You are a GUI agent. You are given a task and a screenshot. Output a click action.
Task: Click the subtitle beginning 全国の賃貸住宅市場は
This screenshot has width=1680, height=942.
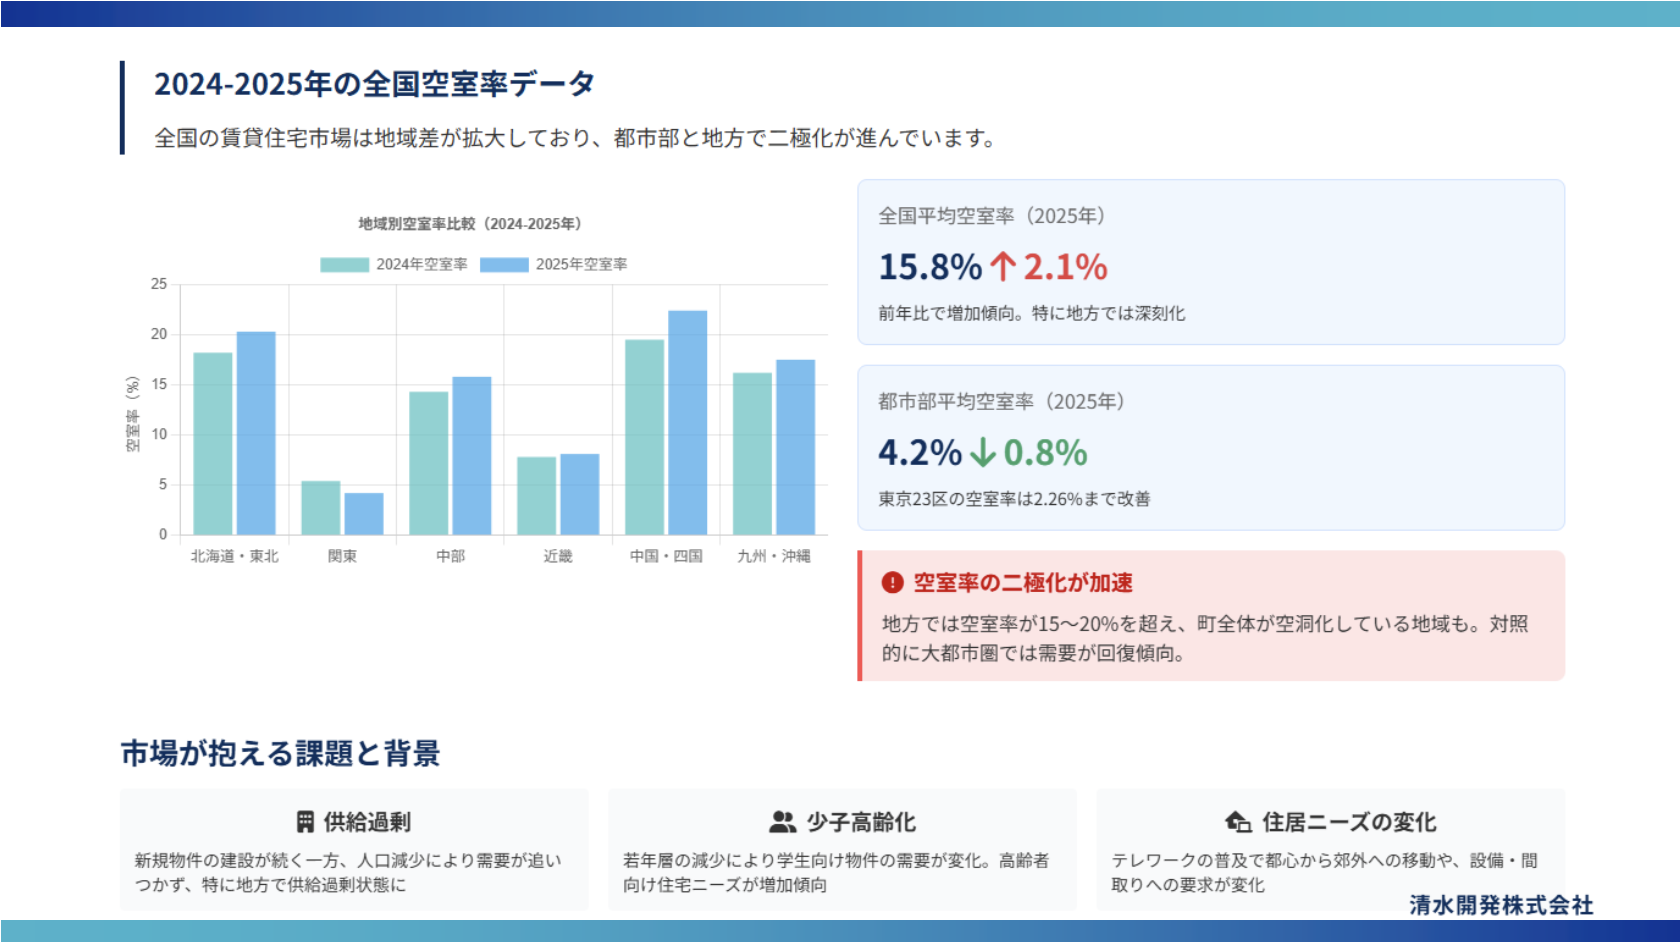[576, 138]
